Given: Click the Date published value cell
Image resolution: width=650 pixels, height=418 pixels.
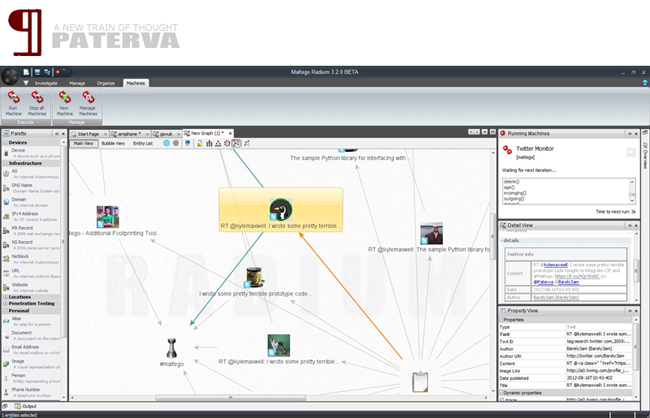Looking at the screenshot, I should [599, 378].
